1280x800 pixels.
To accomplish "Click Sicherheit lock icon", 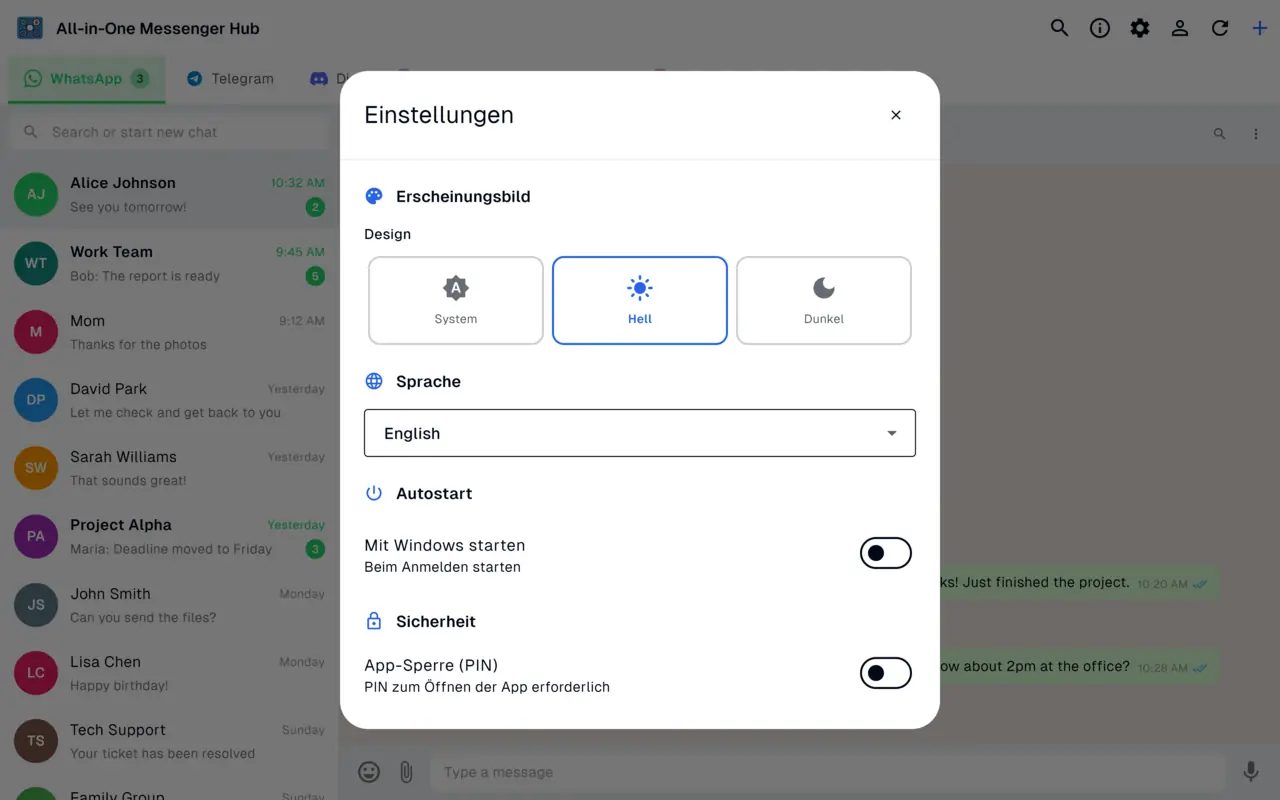I will pyautogui.click(x=374, y=621).
